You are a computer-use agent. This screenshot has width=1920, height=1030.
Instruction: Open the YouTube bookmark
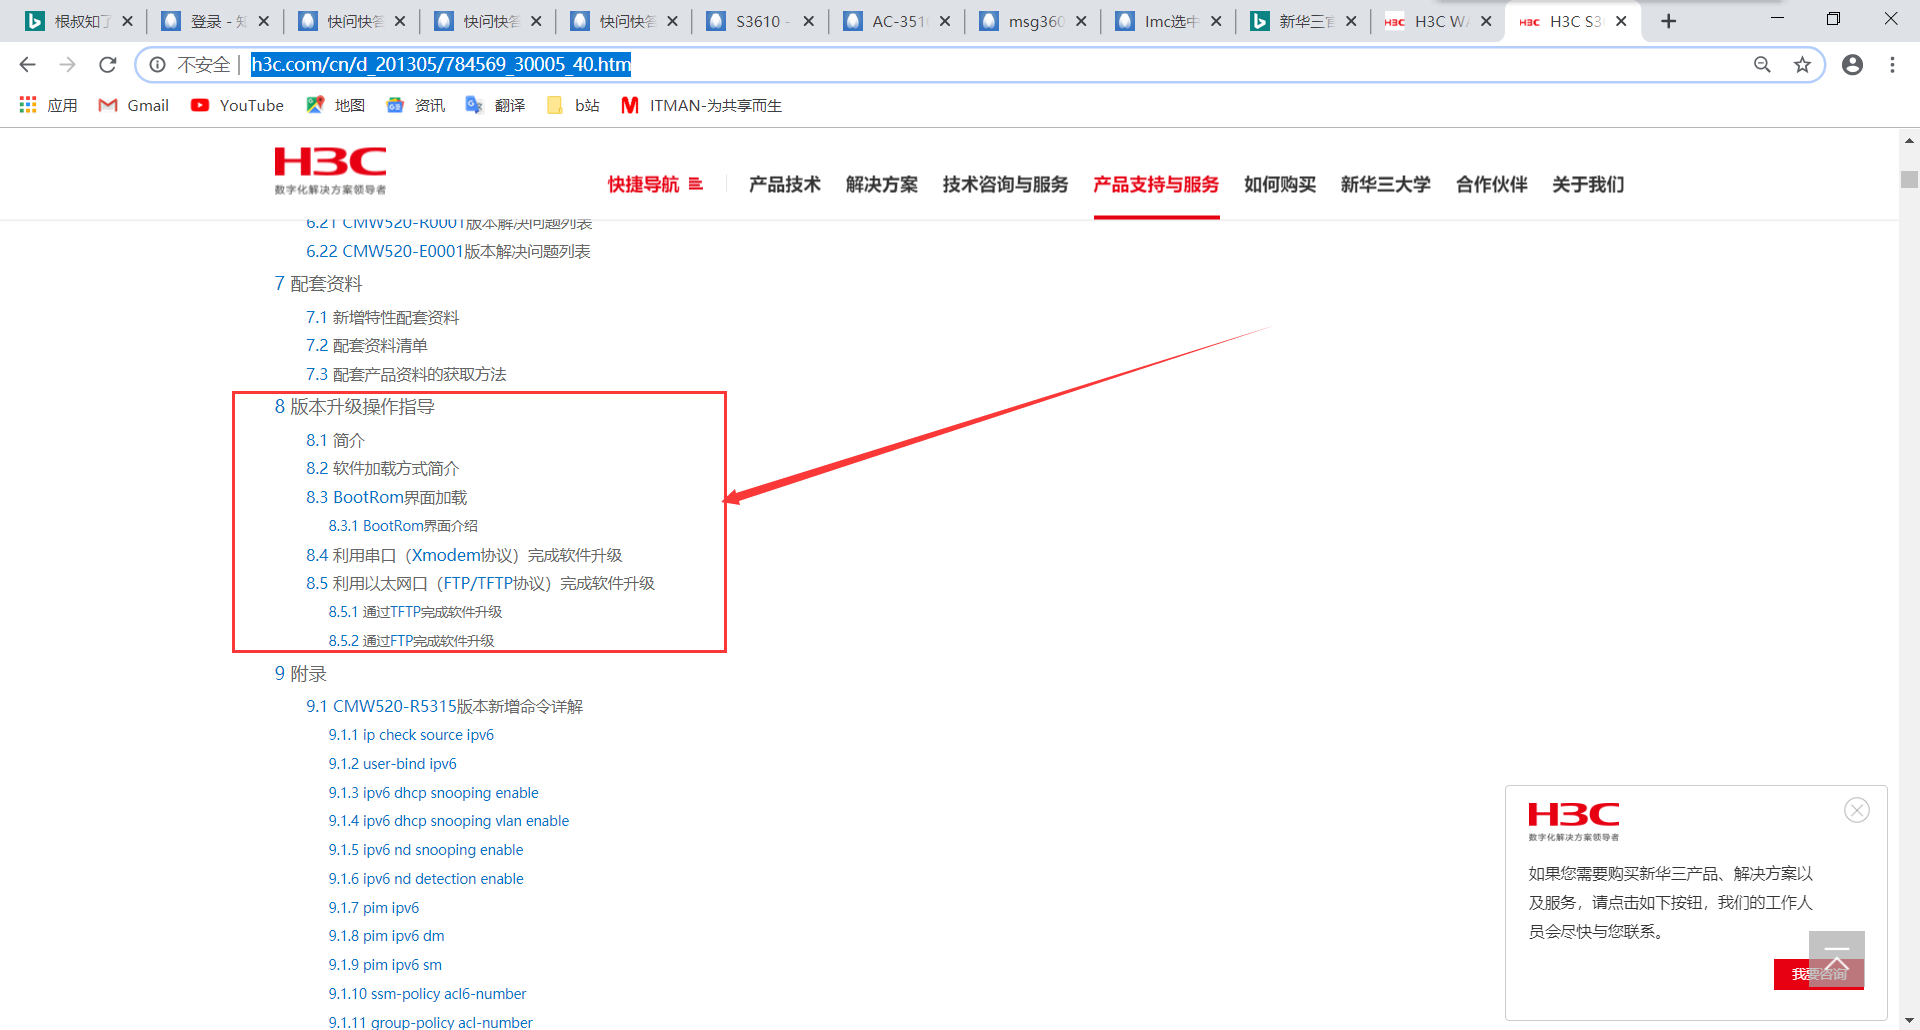pos(237,105)
